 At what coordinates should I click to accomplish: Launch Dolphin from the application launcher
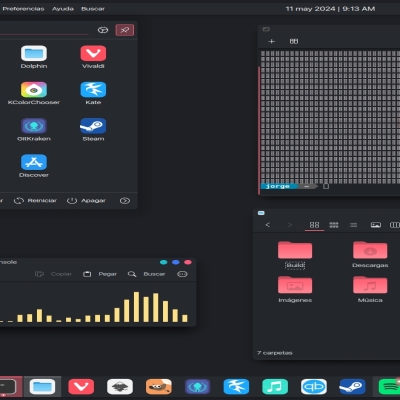[34, 57]
